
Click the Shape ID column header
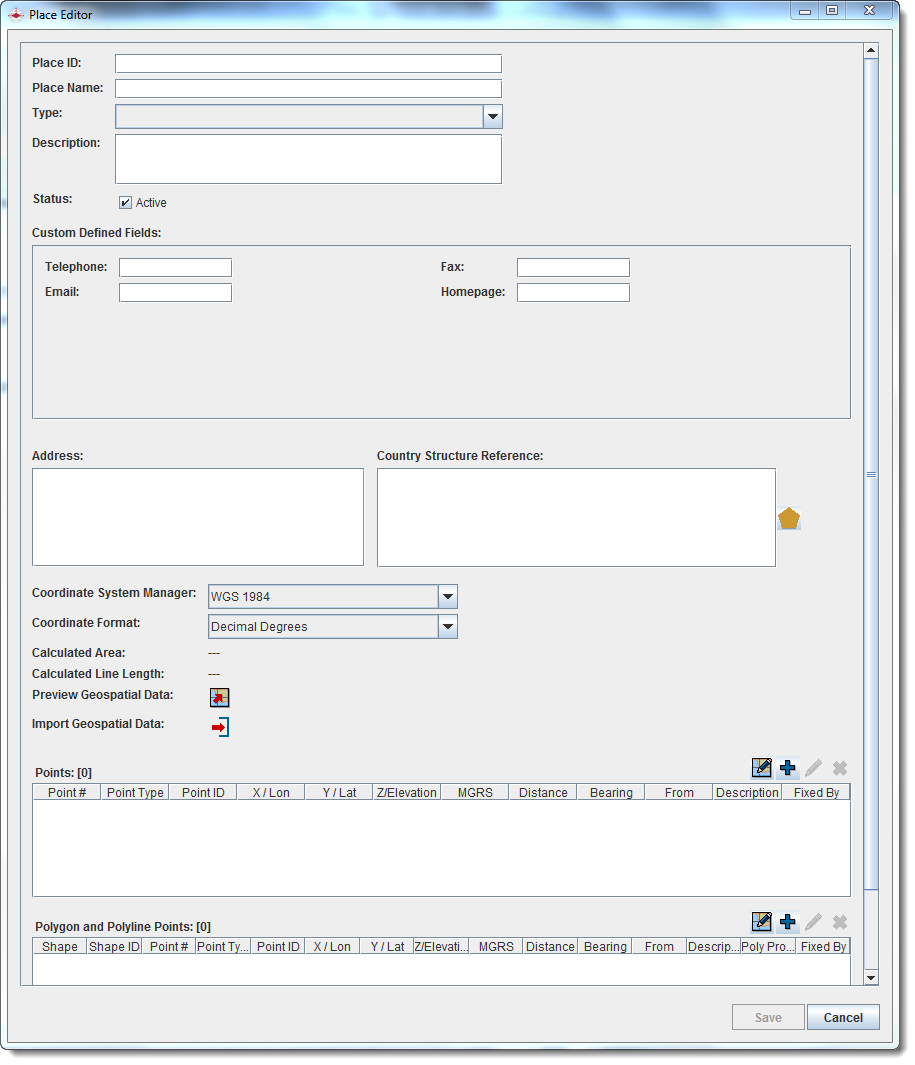coord(114,947)
